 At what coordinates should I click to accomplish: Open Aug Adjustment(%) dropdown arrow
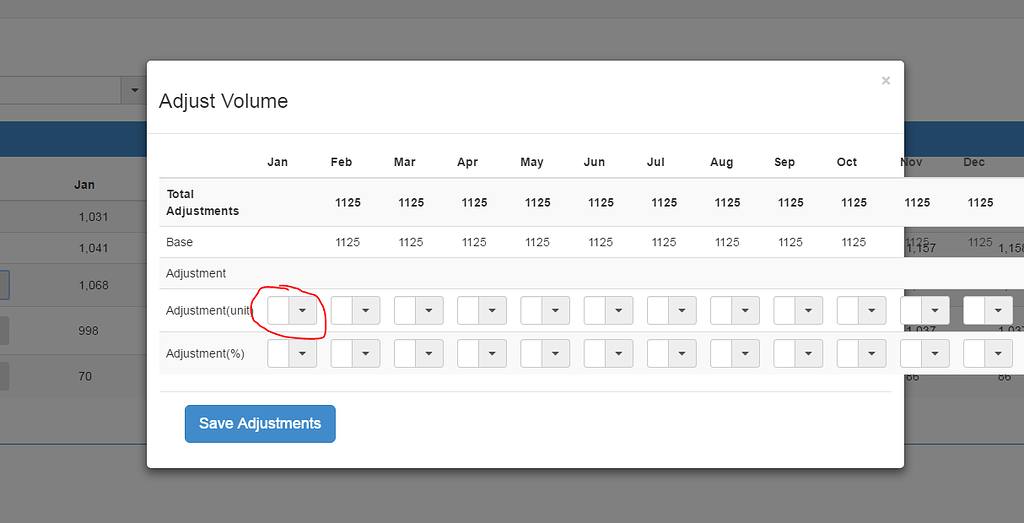745,354
